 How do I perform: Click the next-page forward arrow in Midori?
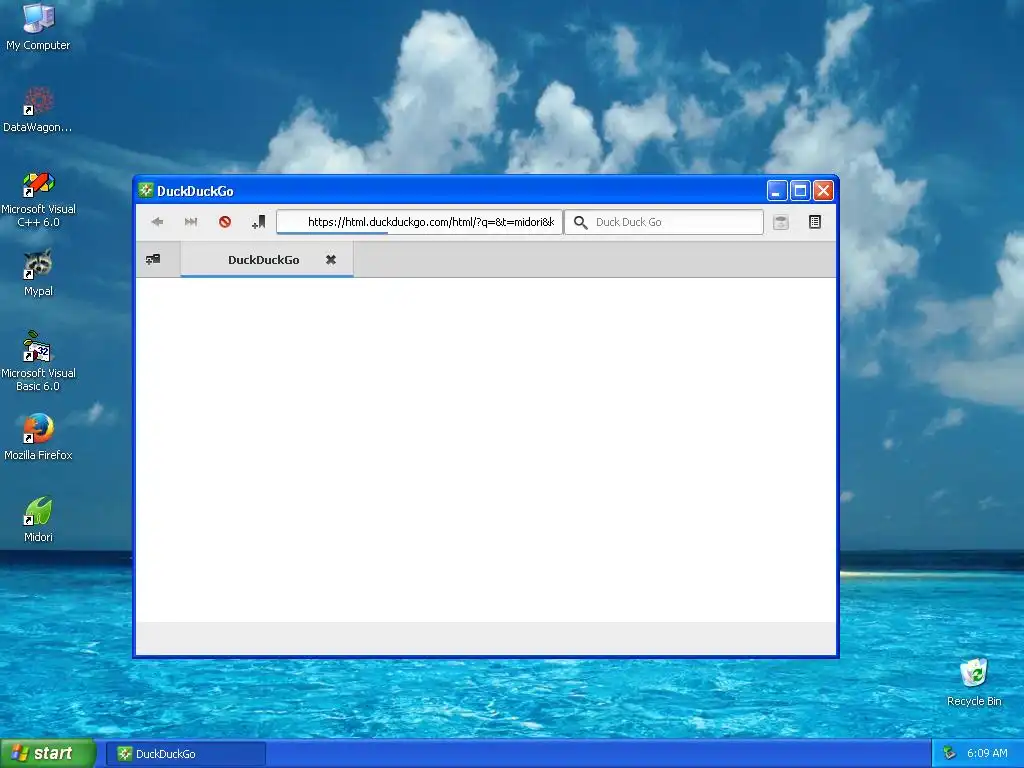191,222
